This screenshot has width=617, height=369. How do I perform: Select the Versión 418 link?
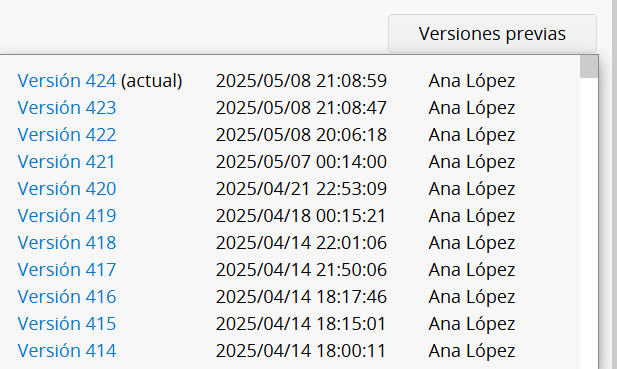click(x=67, y=243)
